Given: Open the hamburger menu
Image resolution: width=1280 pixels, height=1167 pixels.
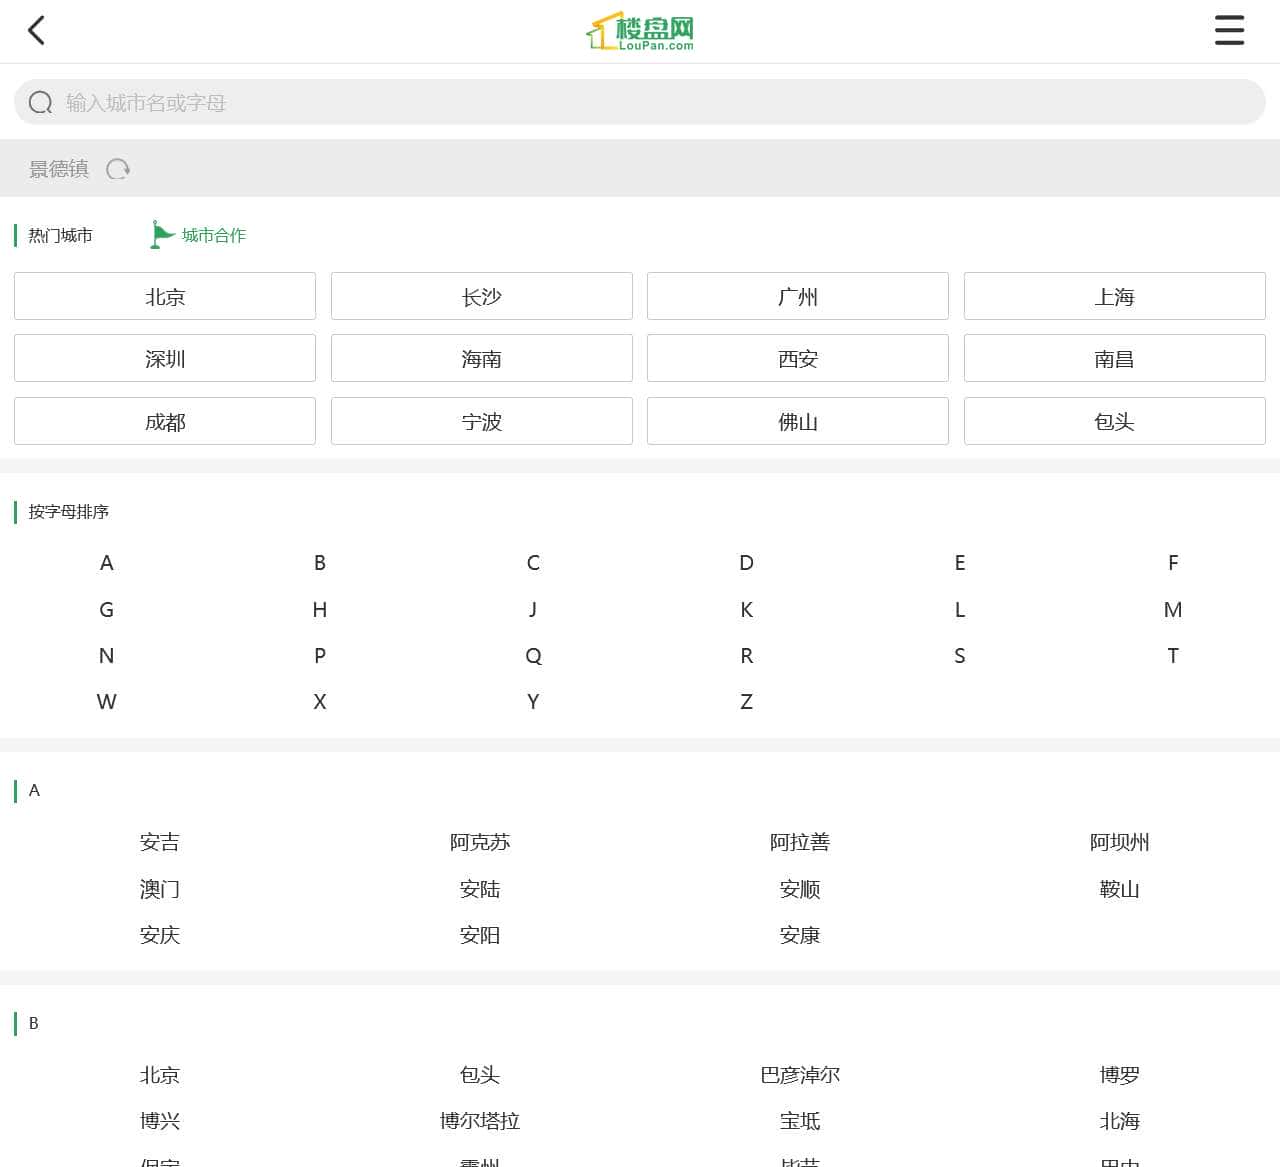Looking at the screenshot, I should click(1229, 31).
